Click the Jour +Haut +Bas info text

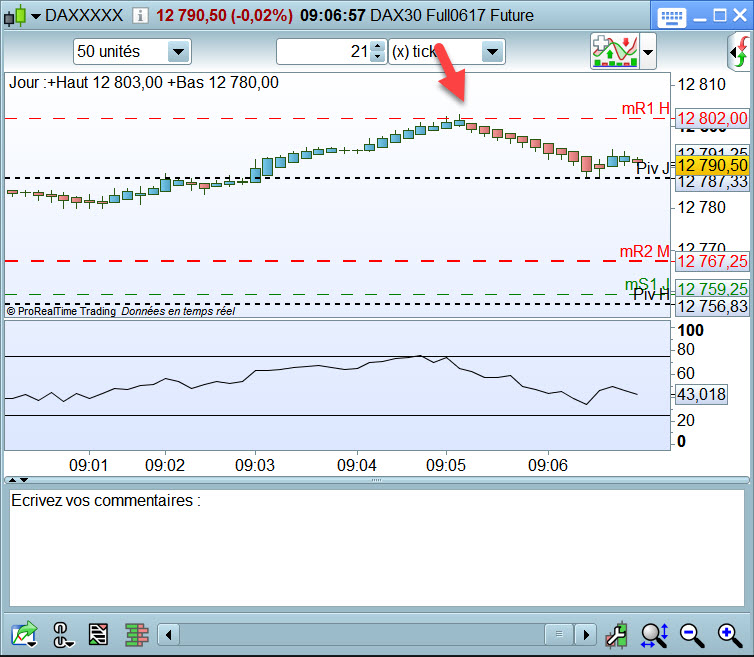[x=144, y=83]
